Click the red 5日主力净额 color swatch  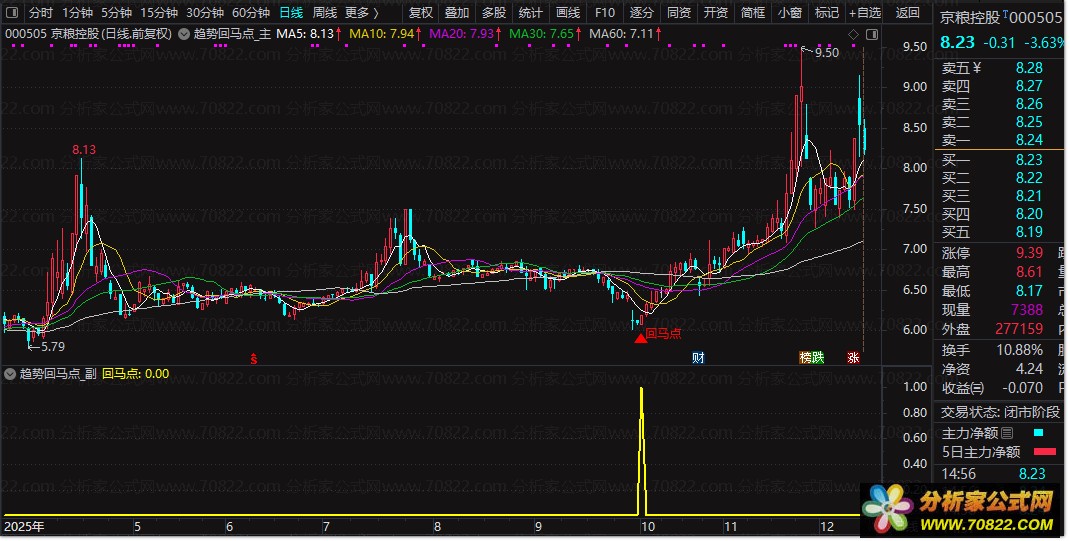pyautogui.click(x=1045, y=452)
